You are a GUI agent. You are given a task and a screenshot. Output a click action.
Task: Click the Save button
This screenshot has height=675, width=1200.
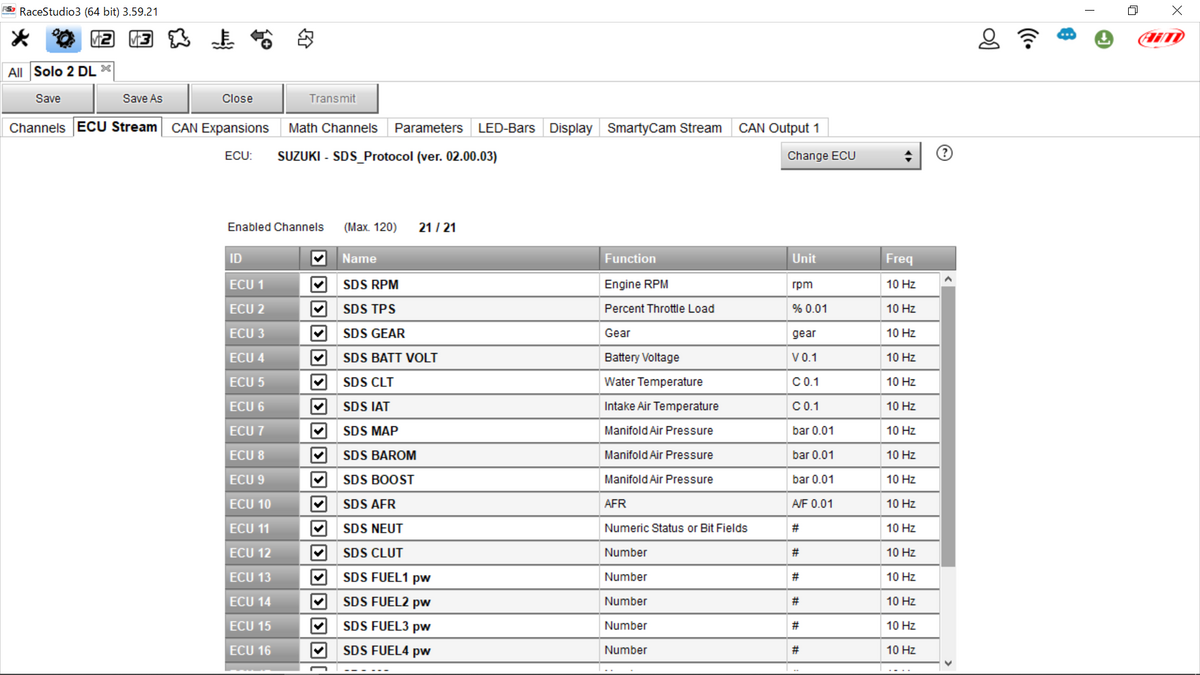(48, 98)
